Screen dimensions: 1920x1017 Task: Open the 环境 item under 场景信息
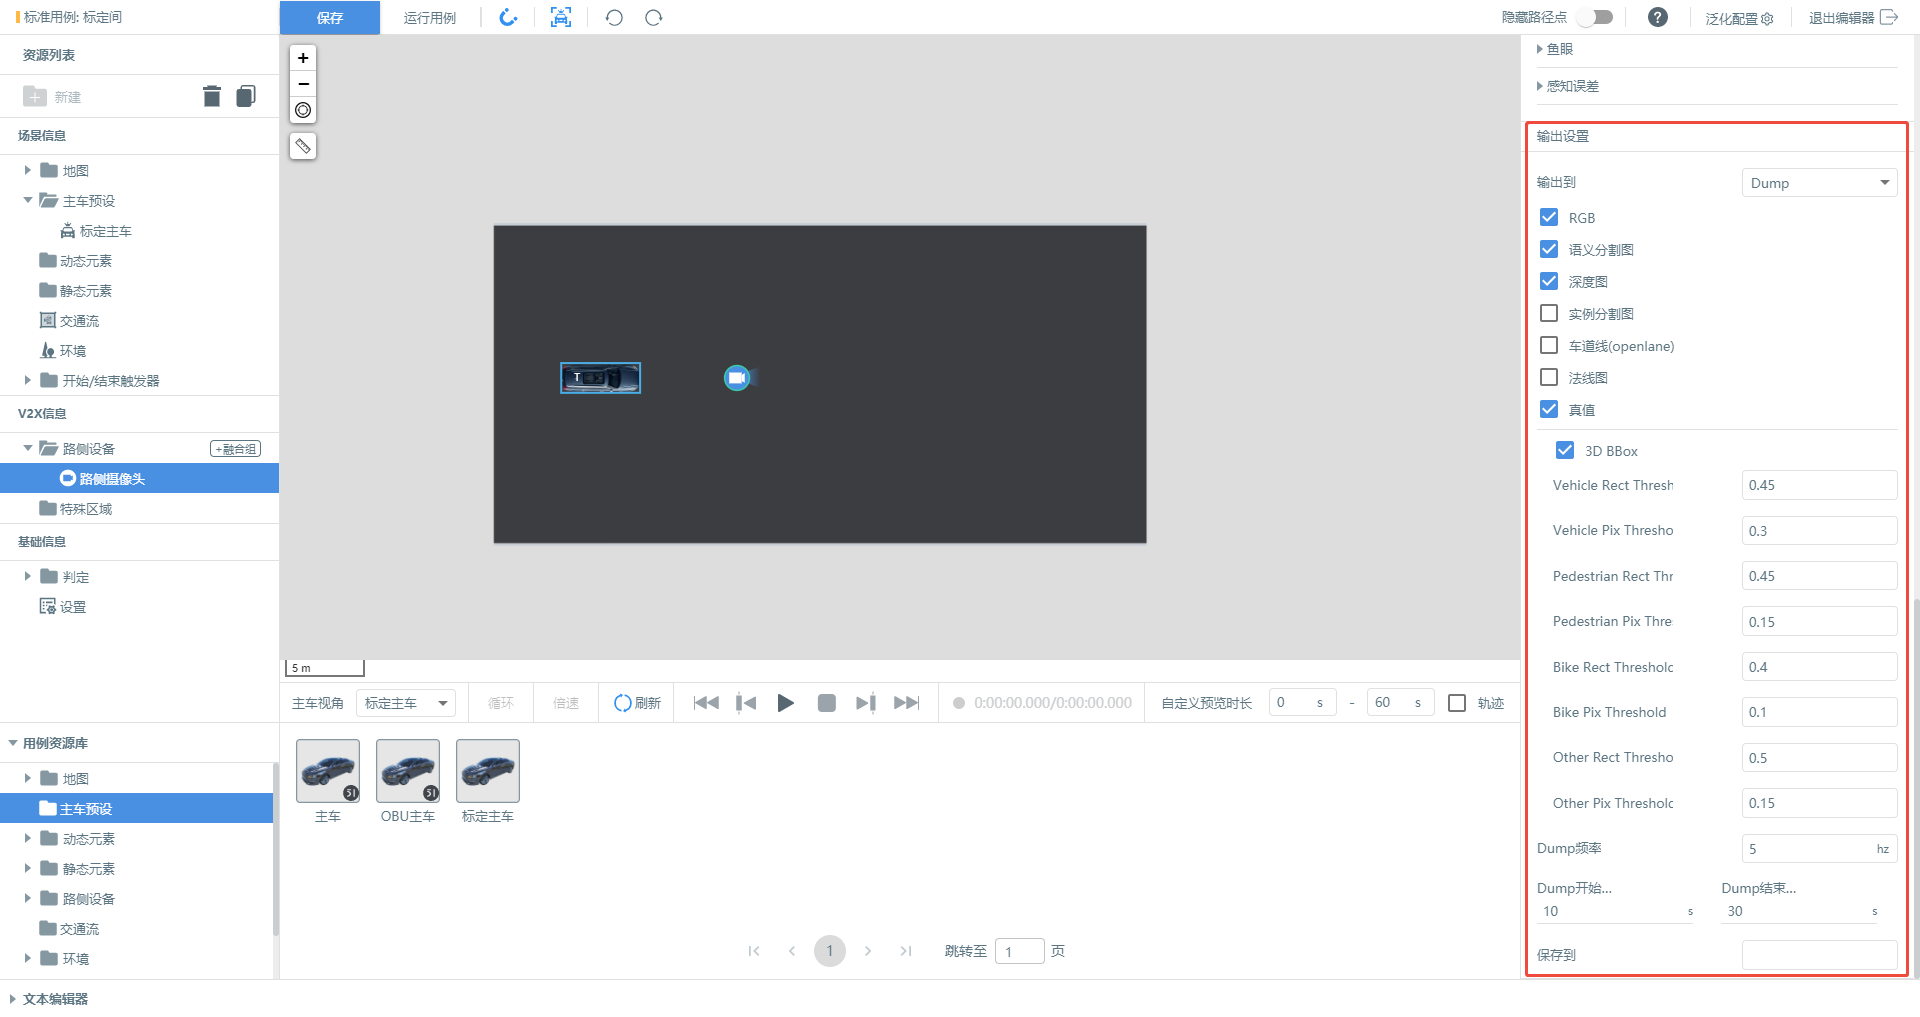tap(63, 351)
